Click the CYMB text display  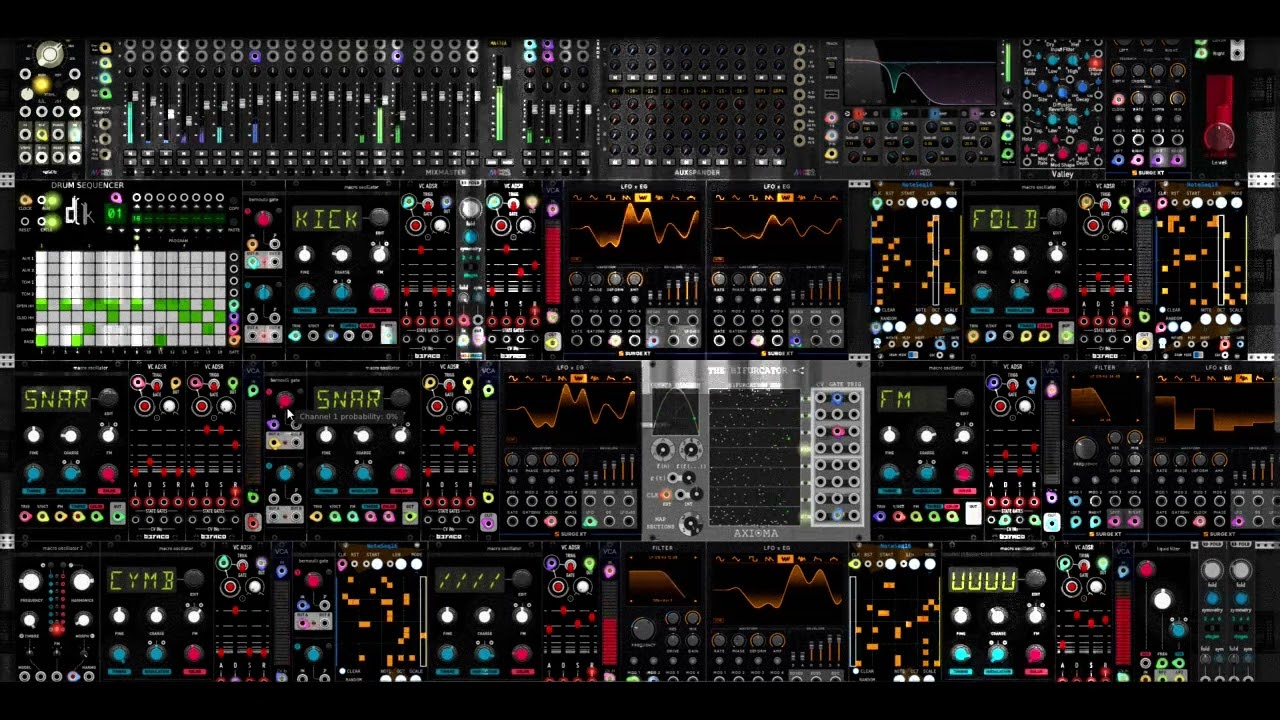(142, 579)
